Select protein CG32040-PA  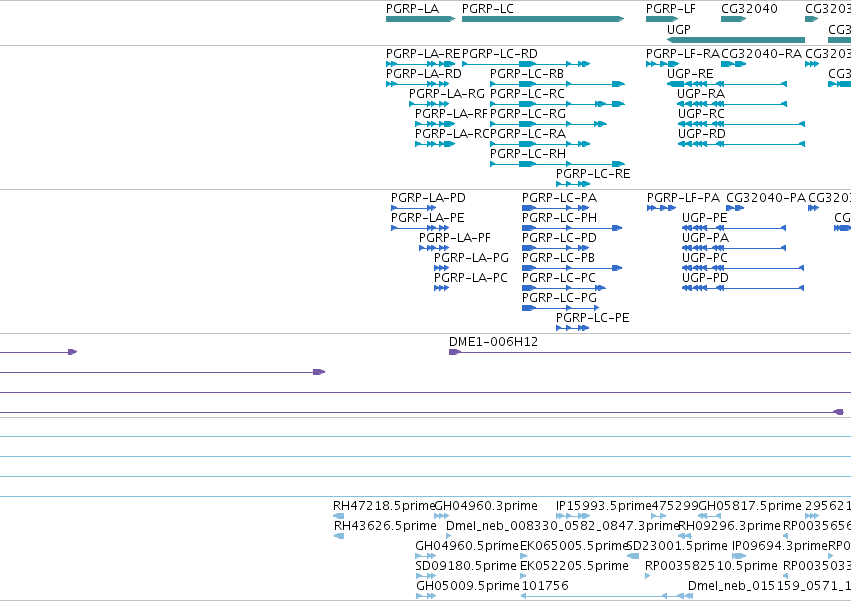point(735,208)
